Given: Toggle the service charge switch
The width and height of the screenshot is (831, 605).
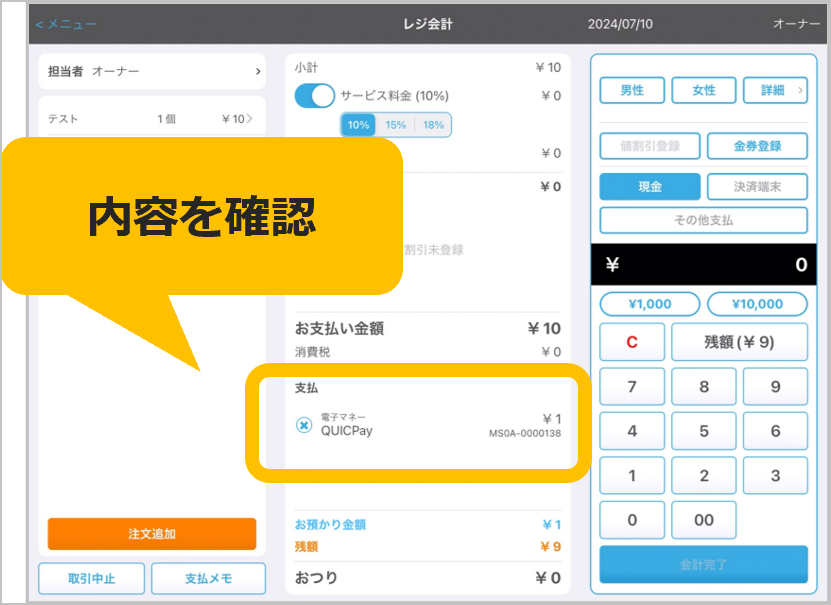Looking at the screenshot, I should [315, 96].
